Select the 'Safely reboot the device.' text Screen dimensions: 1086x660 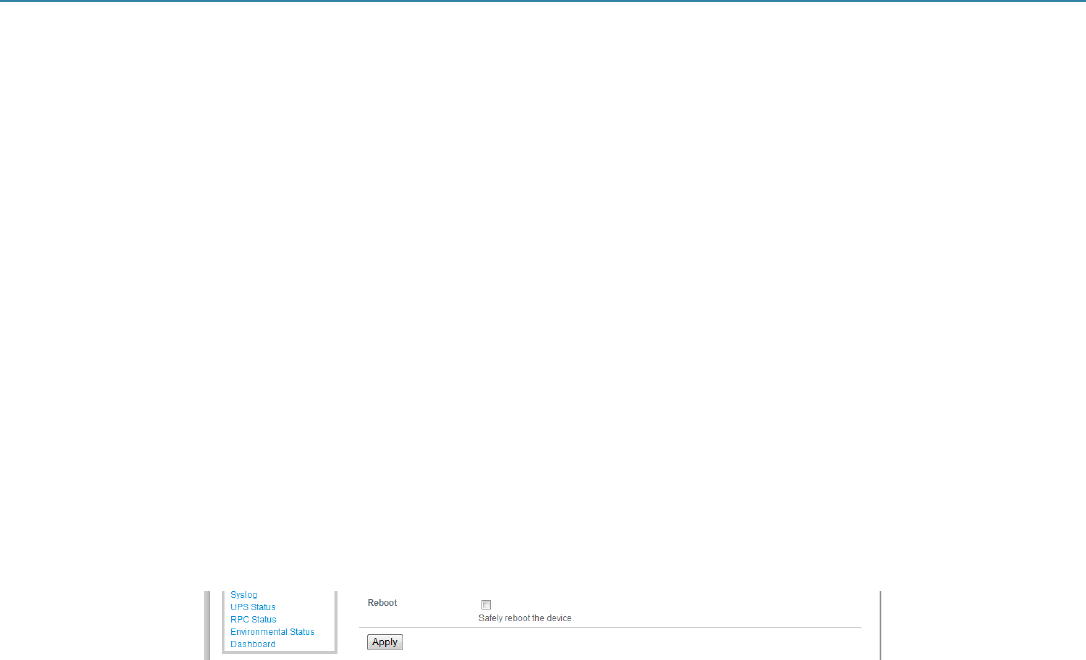(x=526, y=618)
